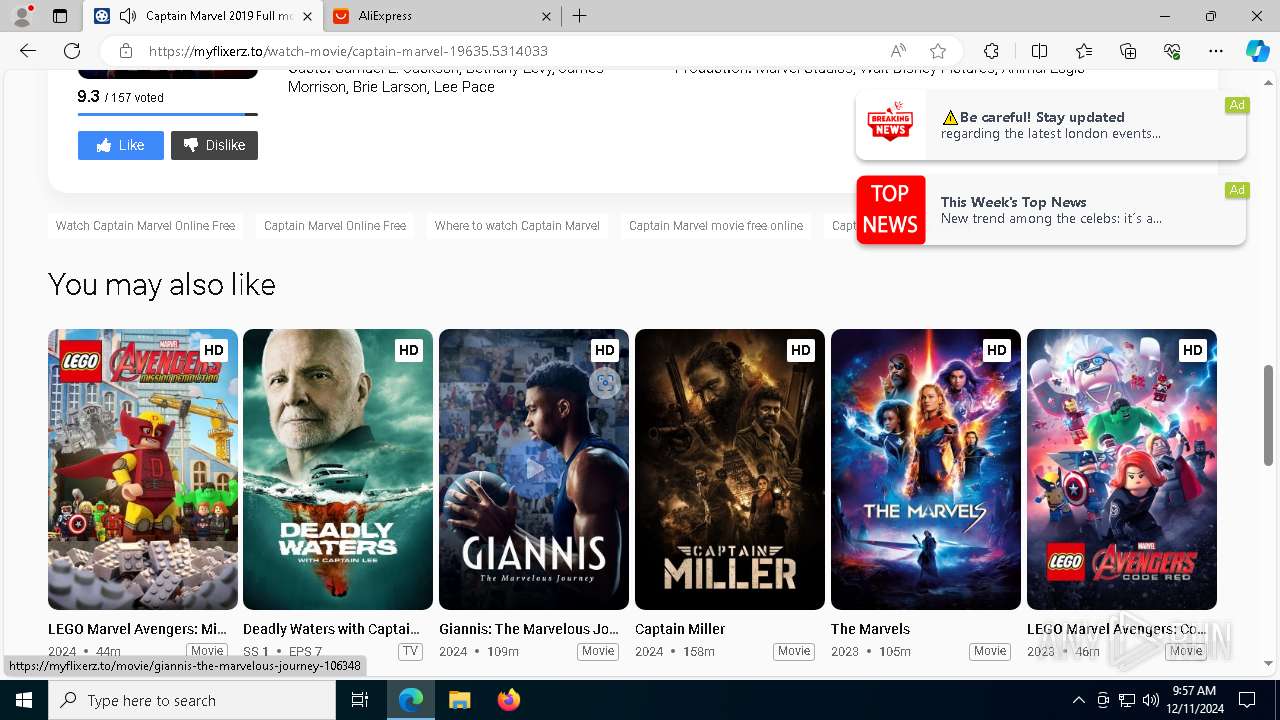Open 'Captain Miller' title link
Viewport: 1280px width, 720px height.
[680, 629]
